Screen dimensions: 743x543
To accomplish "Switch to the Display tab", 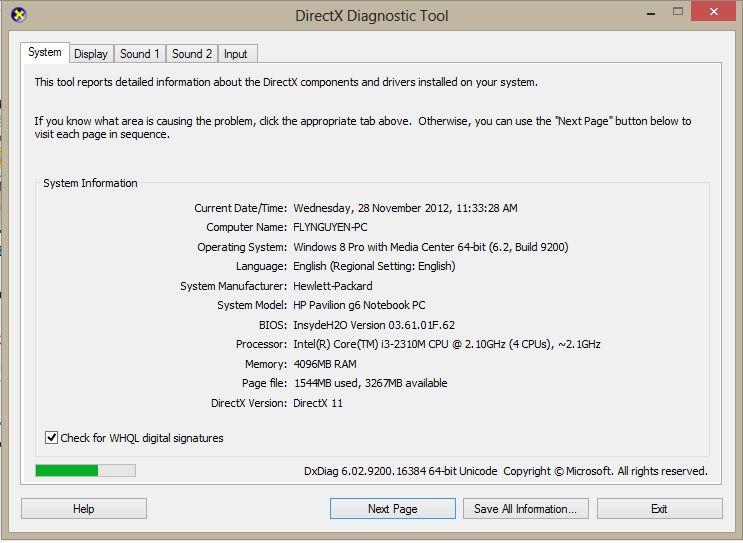I will pyautogui.click(x=91, y=54).
